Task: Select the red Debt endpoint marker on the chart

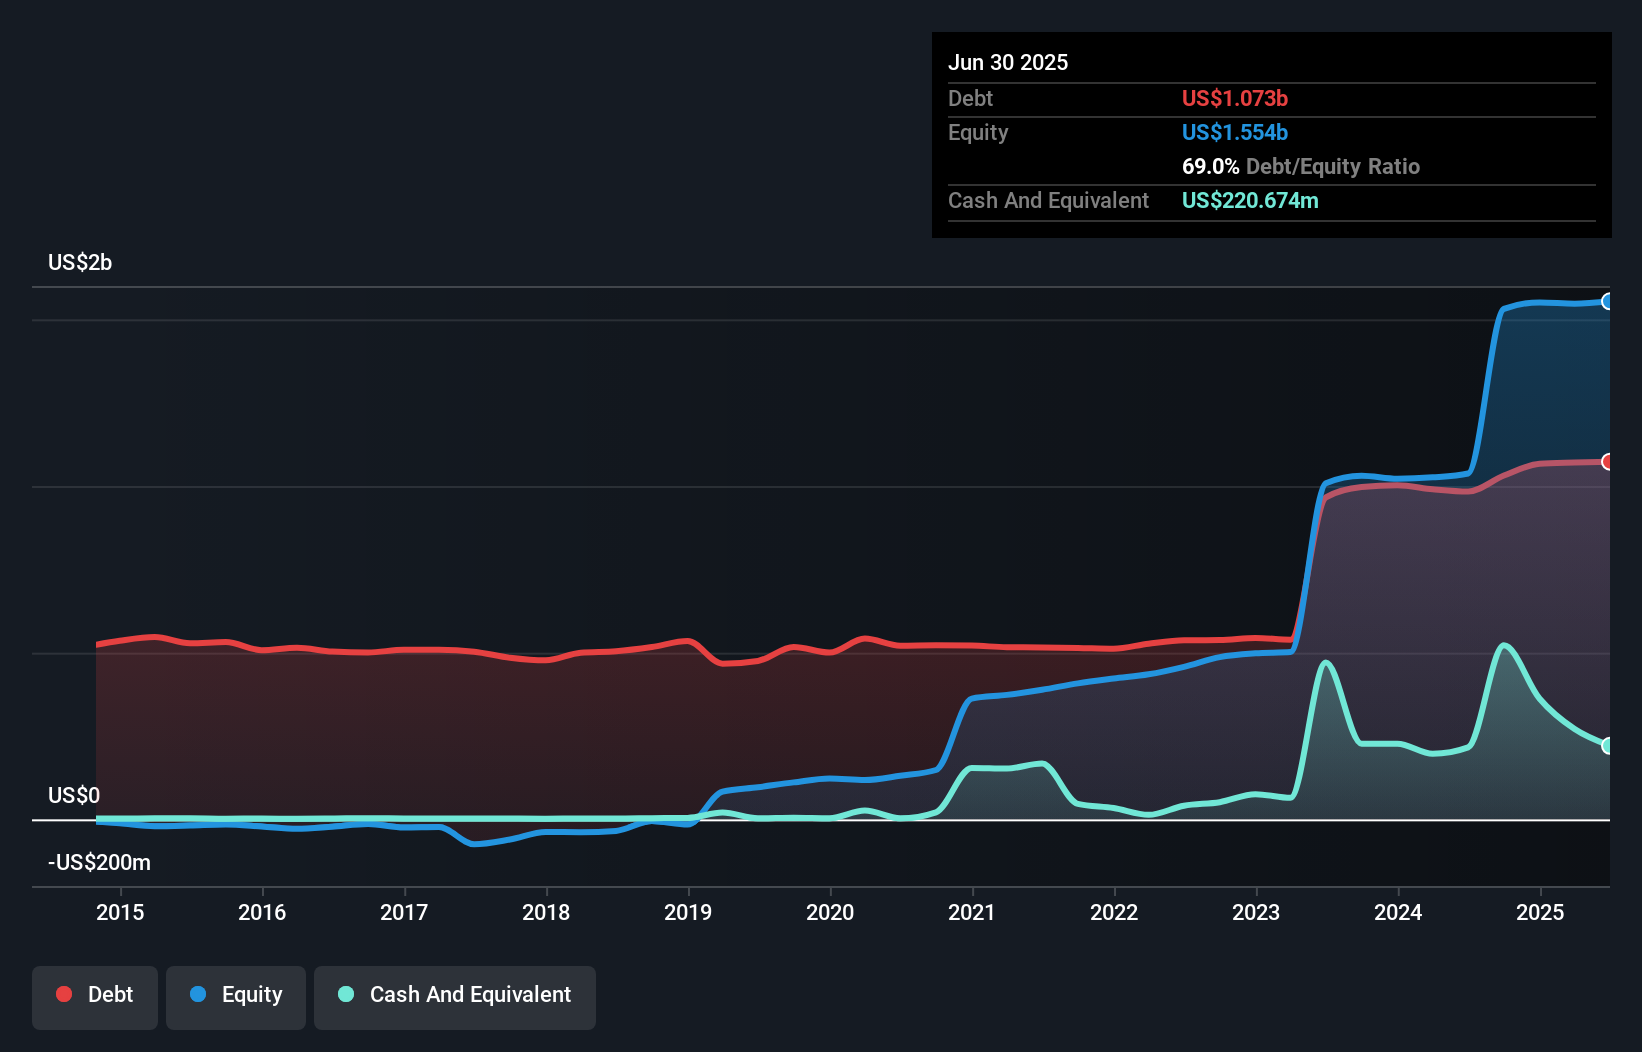Action: pyautogui.click(x=1608, y=461)
